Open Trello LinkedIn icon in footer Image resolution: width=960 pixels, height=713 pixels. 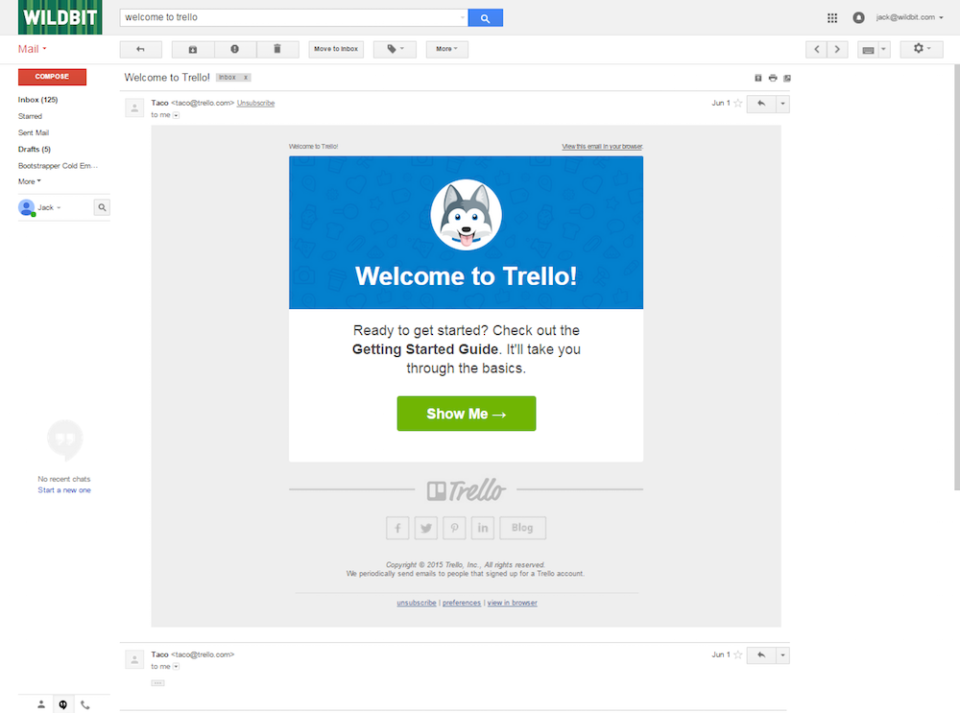point(482,528)
